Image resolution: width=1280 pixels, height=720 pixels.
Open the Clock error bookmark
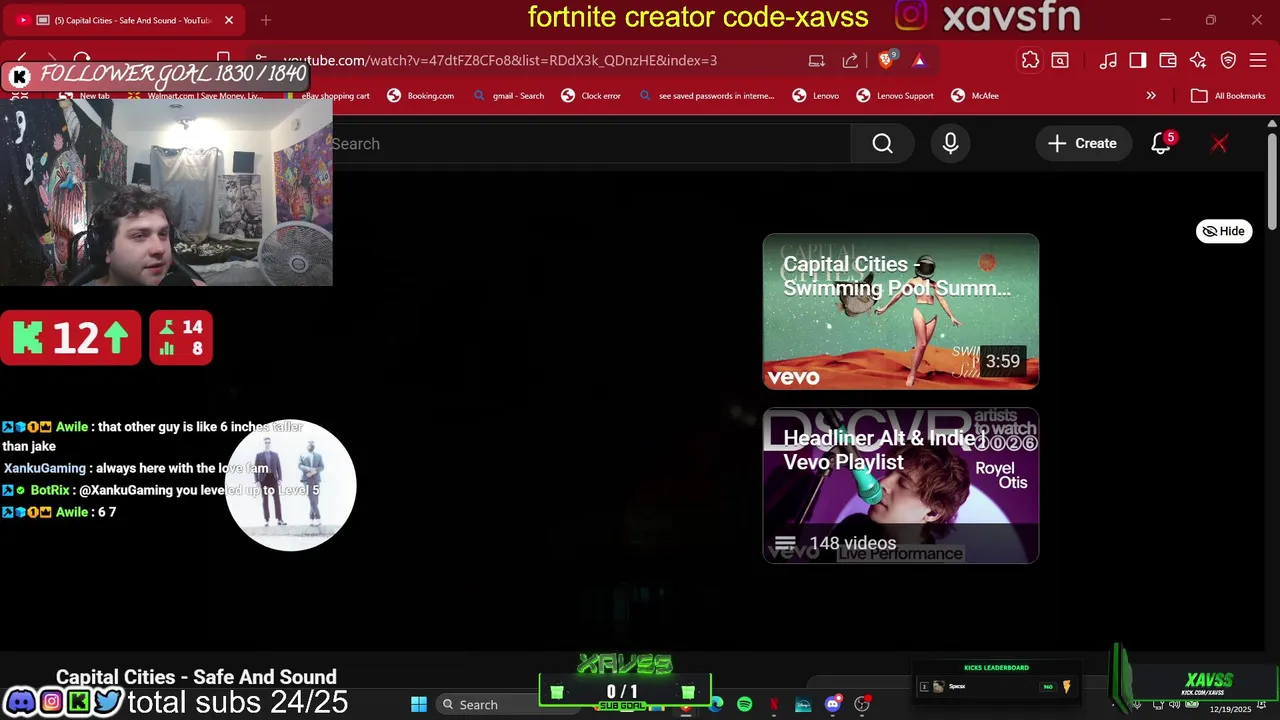[591, 96]
